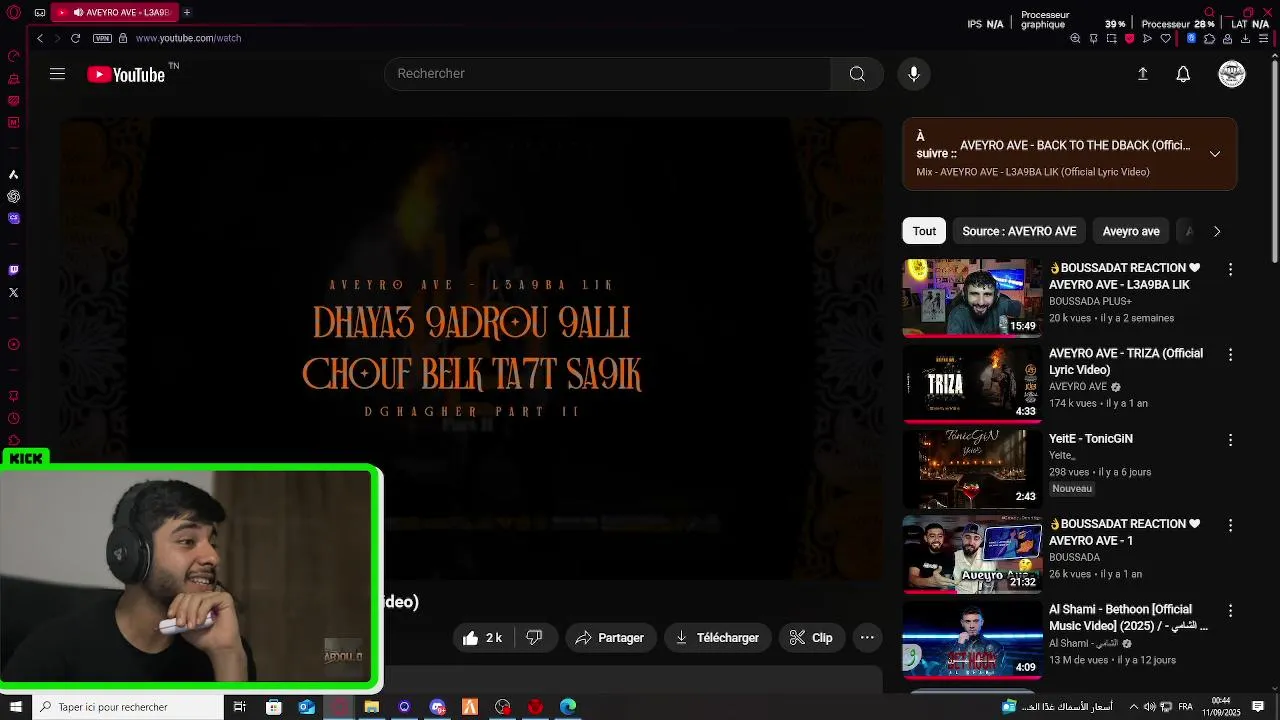Click the search magnifier button
1280x720 pixels.
(857, 74)
